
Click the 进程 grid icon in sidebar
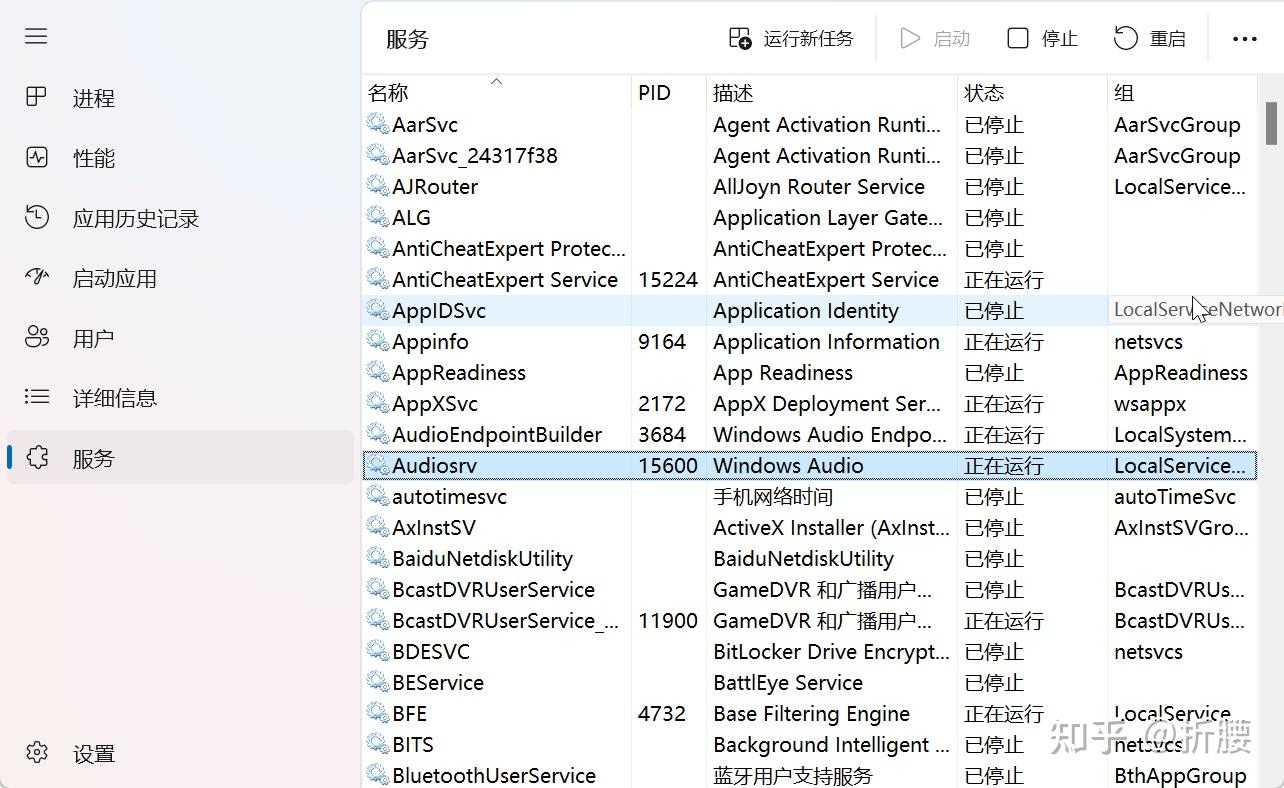point(36,97)
